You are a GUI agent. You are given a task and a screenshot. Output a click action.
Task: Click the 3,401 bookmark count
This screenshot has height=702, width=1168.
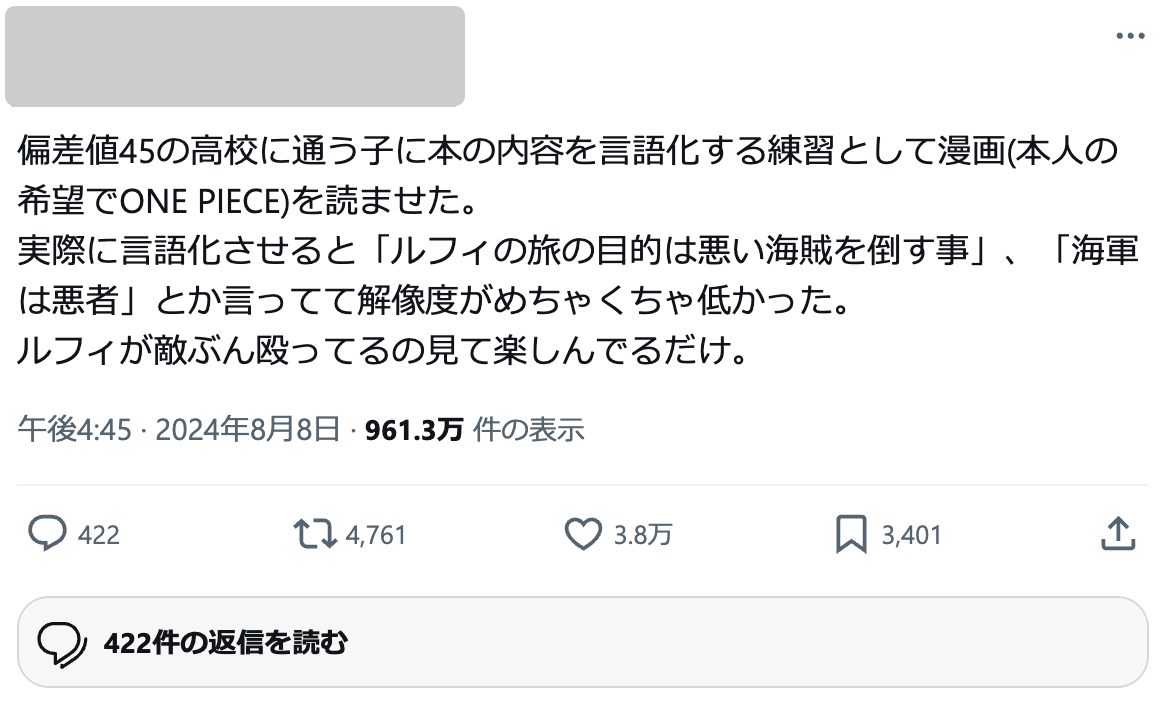click(x=911, y=535)
